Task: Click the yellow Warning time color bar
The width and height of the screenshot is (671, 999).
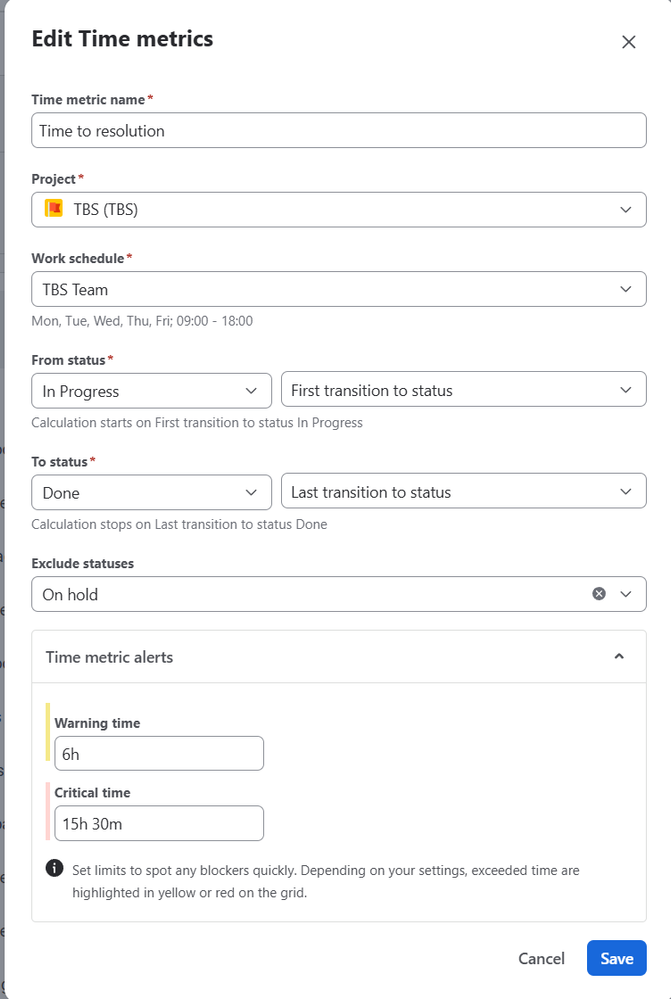Action: point(48,732)
